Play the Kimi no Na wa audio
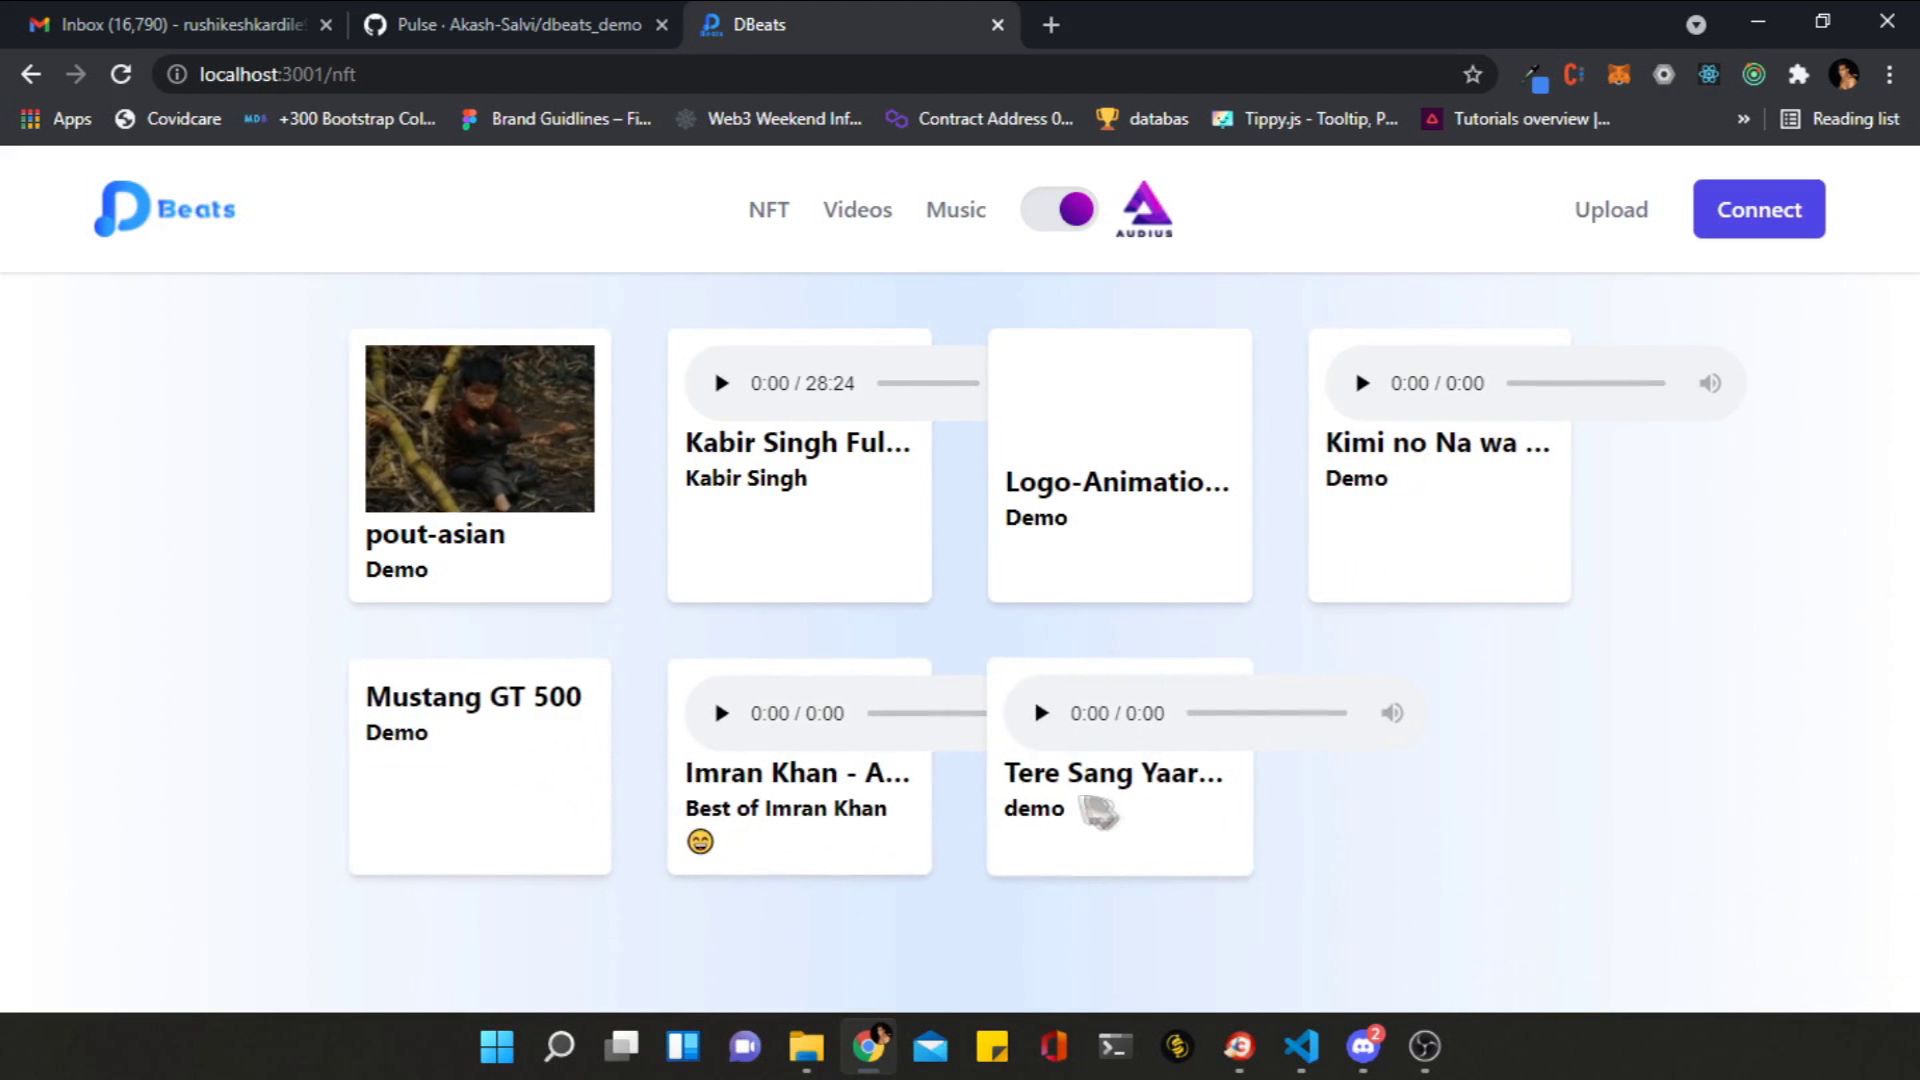Image resolution: width=1920 pixels, height=1080 pixels. [1361, 383]
